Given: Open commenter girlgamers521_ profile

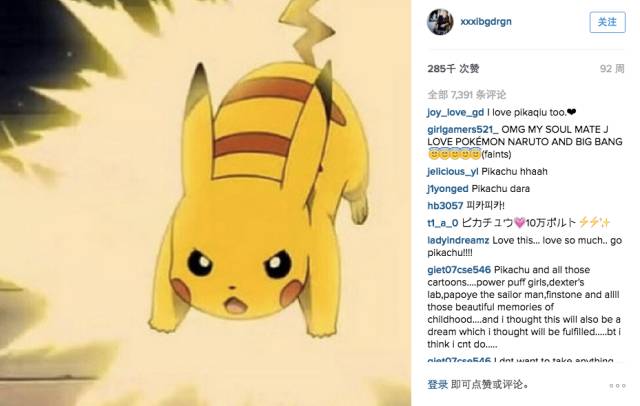Looking at the screenshot, I should [x=462, y=130].
